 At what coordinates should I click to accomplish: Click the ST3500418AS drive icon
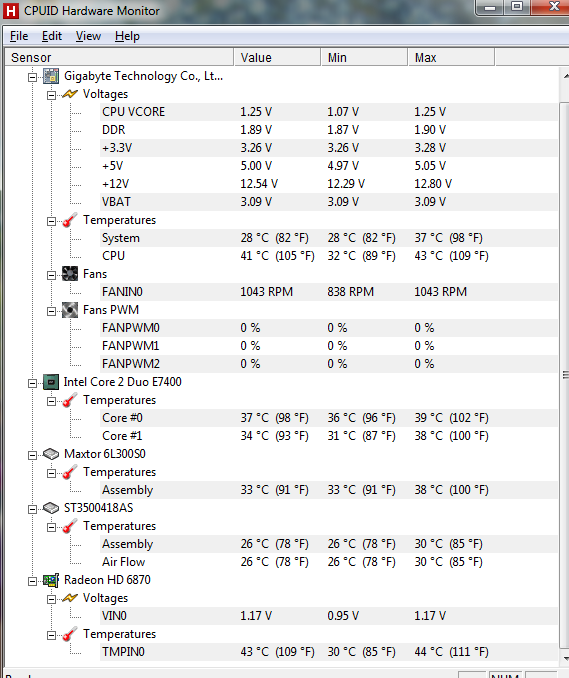pos(51,508)
